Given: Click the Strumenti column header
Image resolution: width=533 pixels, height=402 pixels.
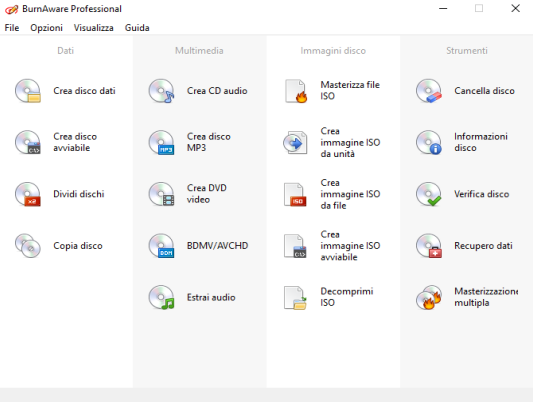Looking at the screenshot, I should [x=467, y=51].
